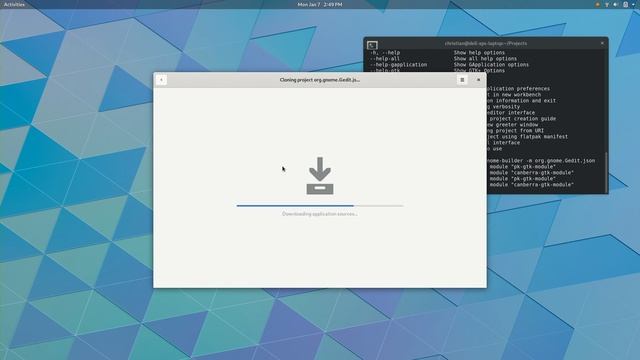Click "--help-gapplication" option in terminal
This screenshot has height=360, width=640.
[398, 64]
